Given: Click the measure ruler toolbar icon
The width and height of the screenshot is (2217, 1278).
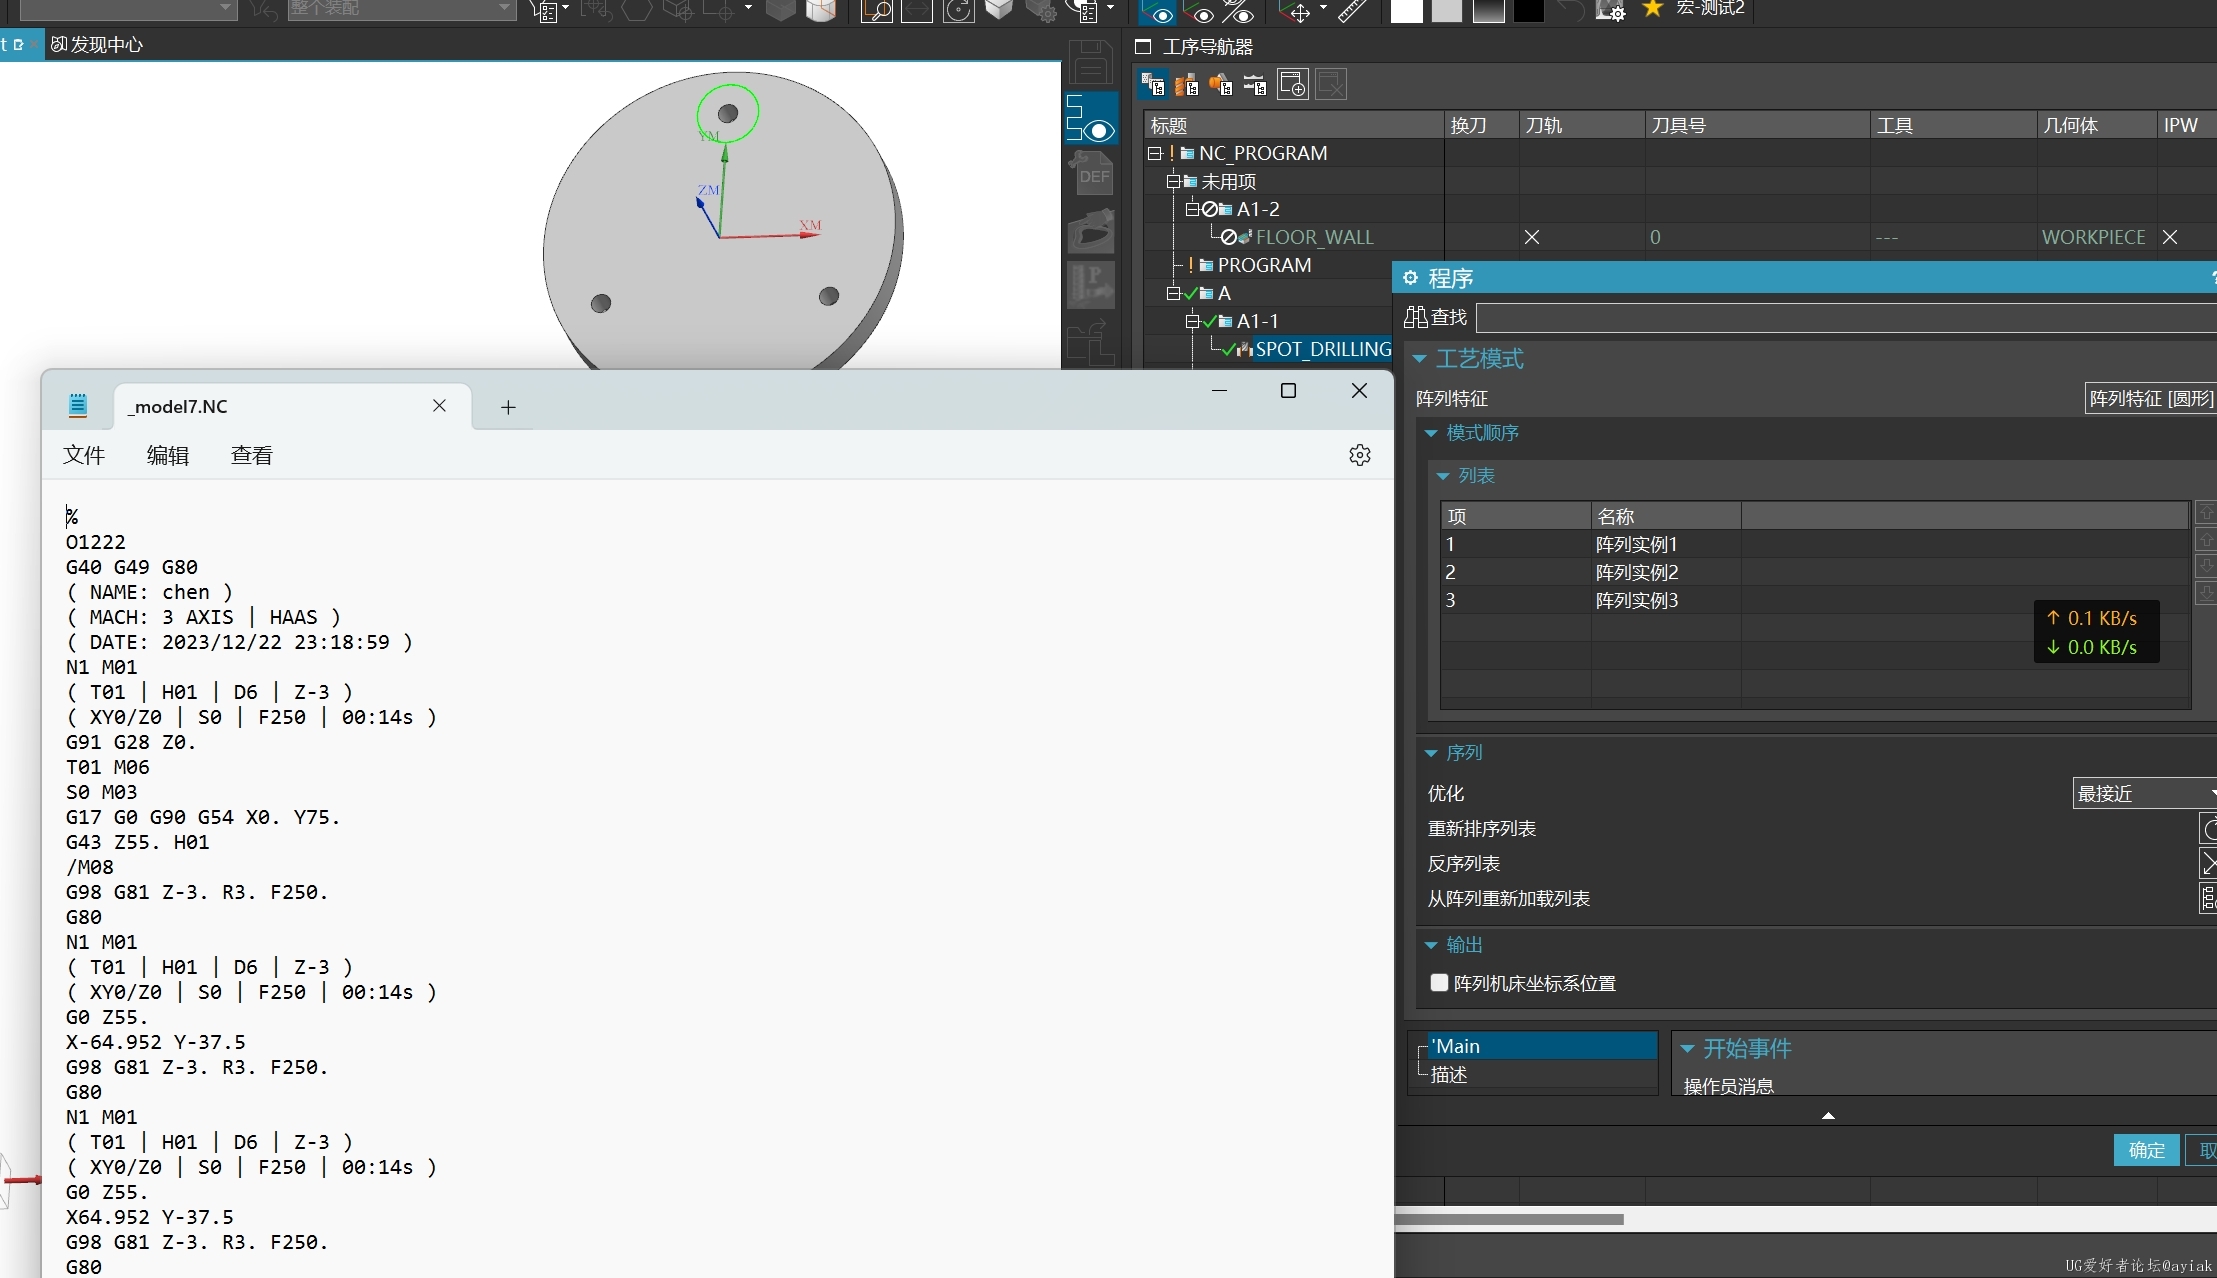Looking at the screenshot, I should 1352,10.
